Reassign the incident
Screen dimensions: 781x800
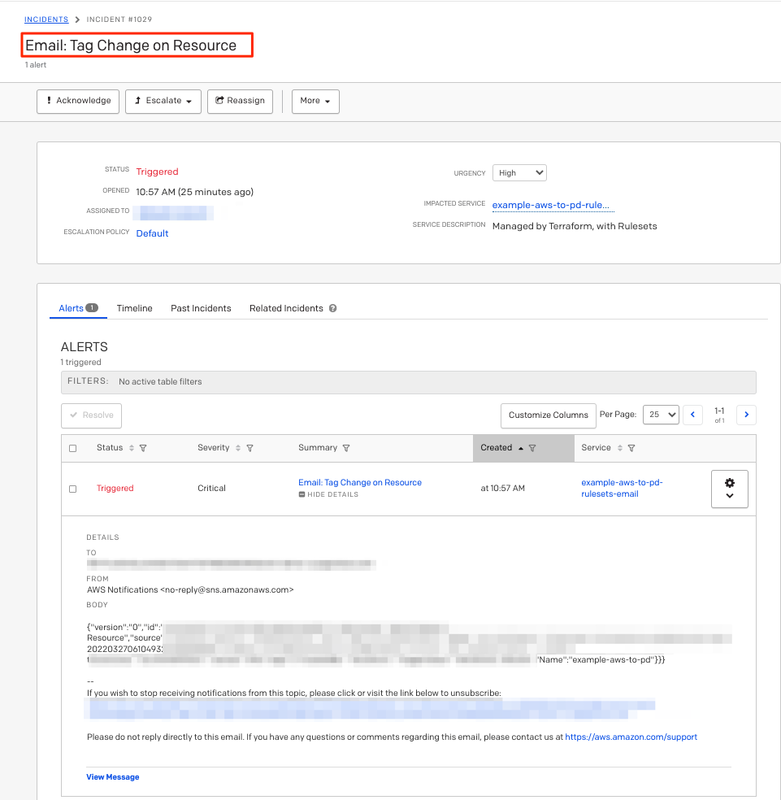click(240, 101)
